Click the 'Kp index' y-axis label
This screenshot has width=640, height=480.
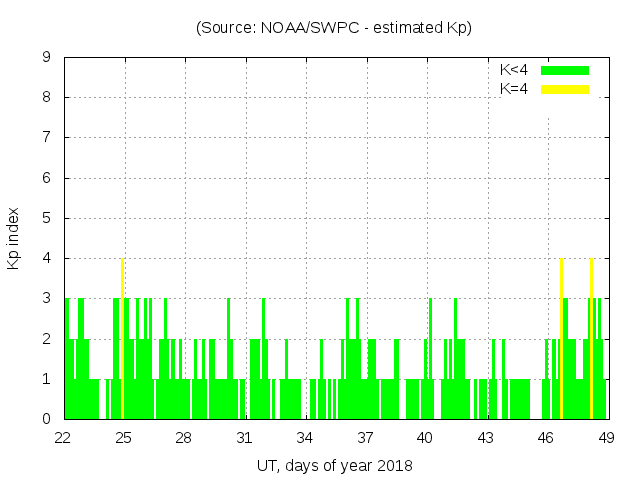click(14, 239)
